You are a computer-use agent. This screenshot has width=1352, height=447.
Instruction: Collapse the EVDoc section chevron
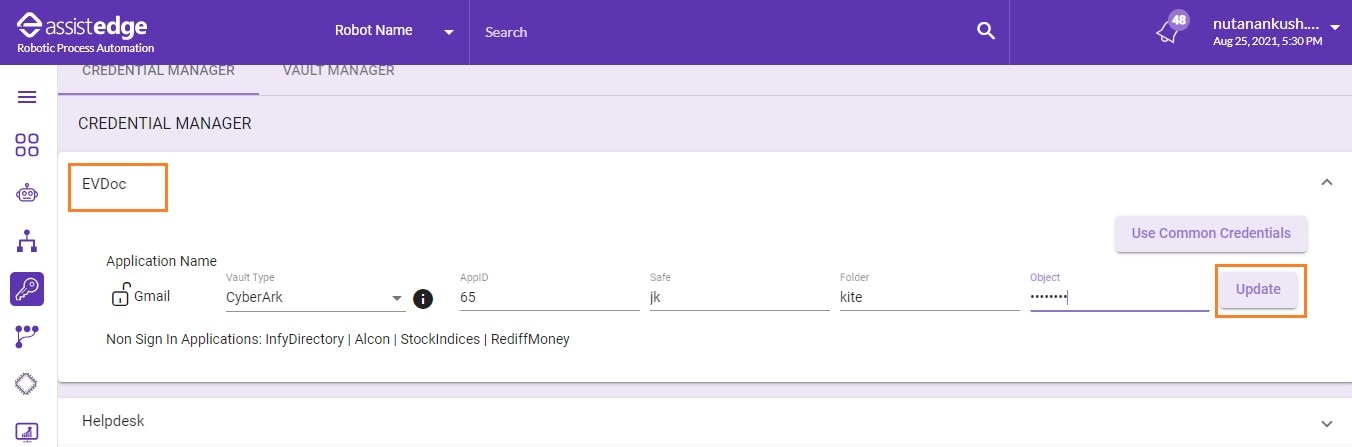pos(1327,182)
